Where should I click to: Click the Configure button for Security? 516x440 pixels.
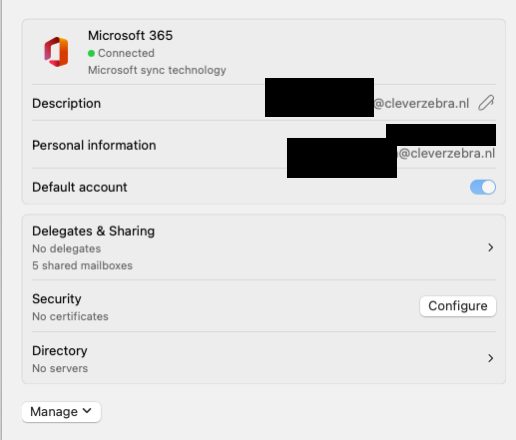tap(458, 306)
